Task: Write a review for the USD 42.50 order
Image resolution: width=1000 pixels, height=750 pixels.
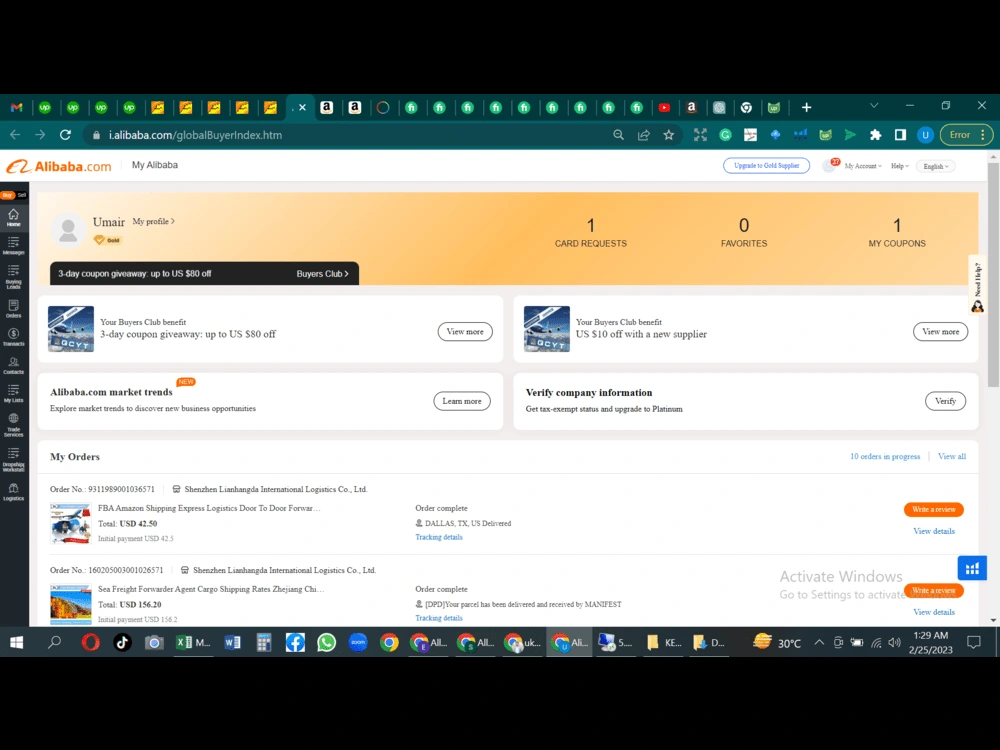Action: pyautogui.click(x=933, y=510)
